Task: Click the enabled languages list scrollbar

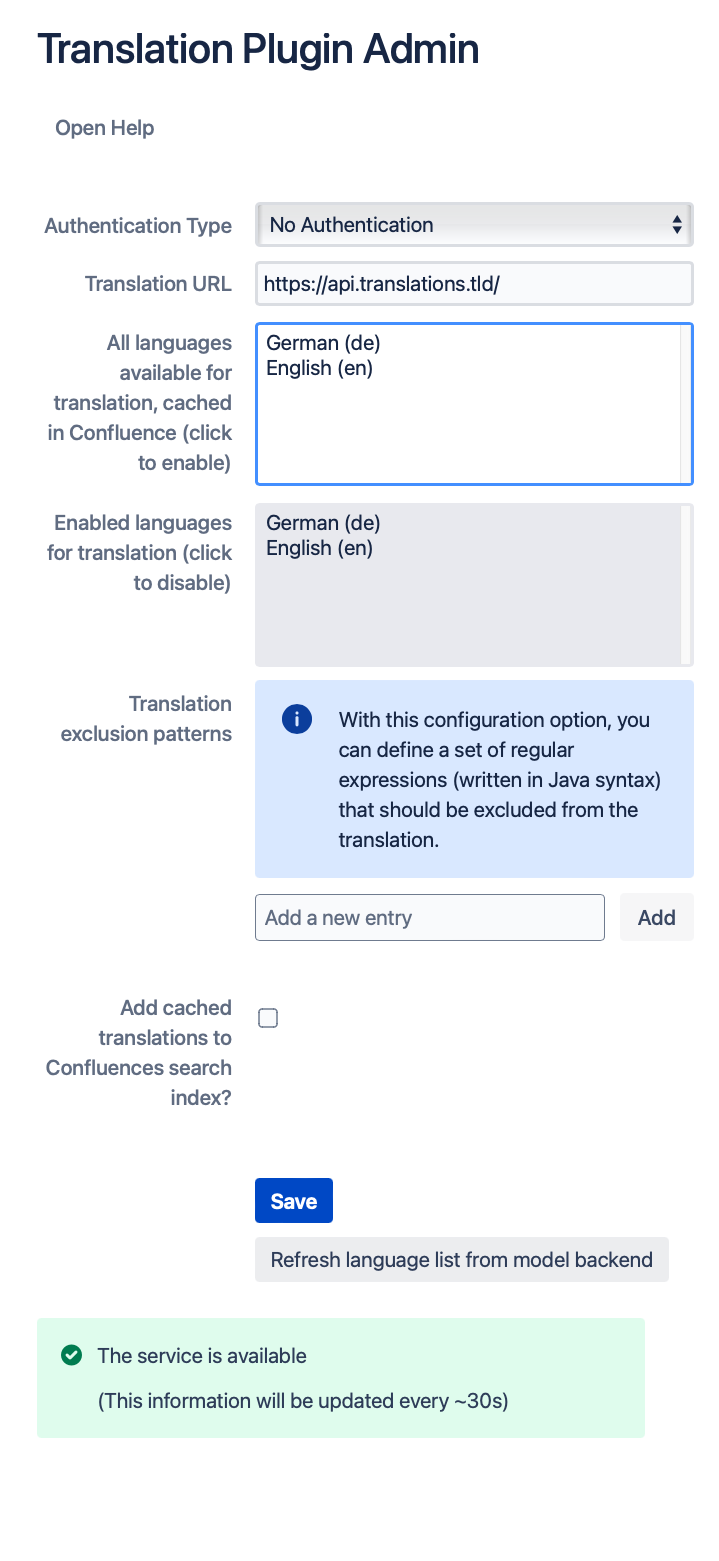Action: point(689,585)
